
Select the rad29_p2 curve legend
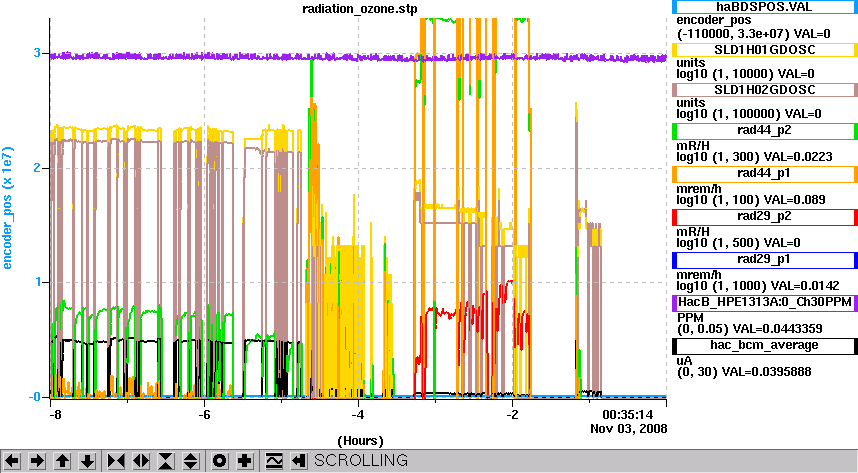[x=764, y=217]
